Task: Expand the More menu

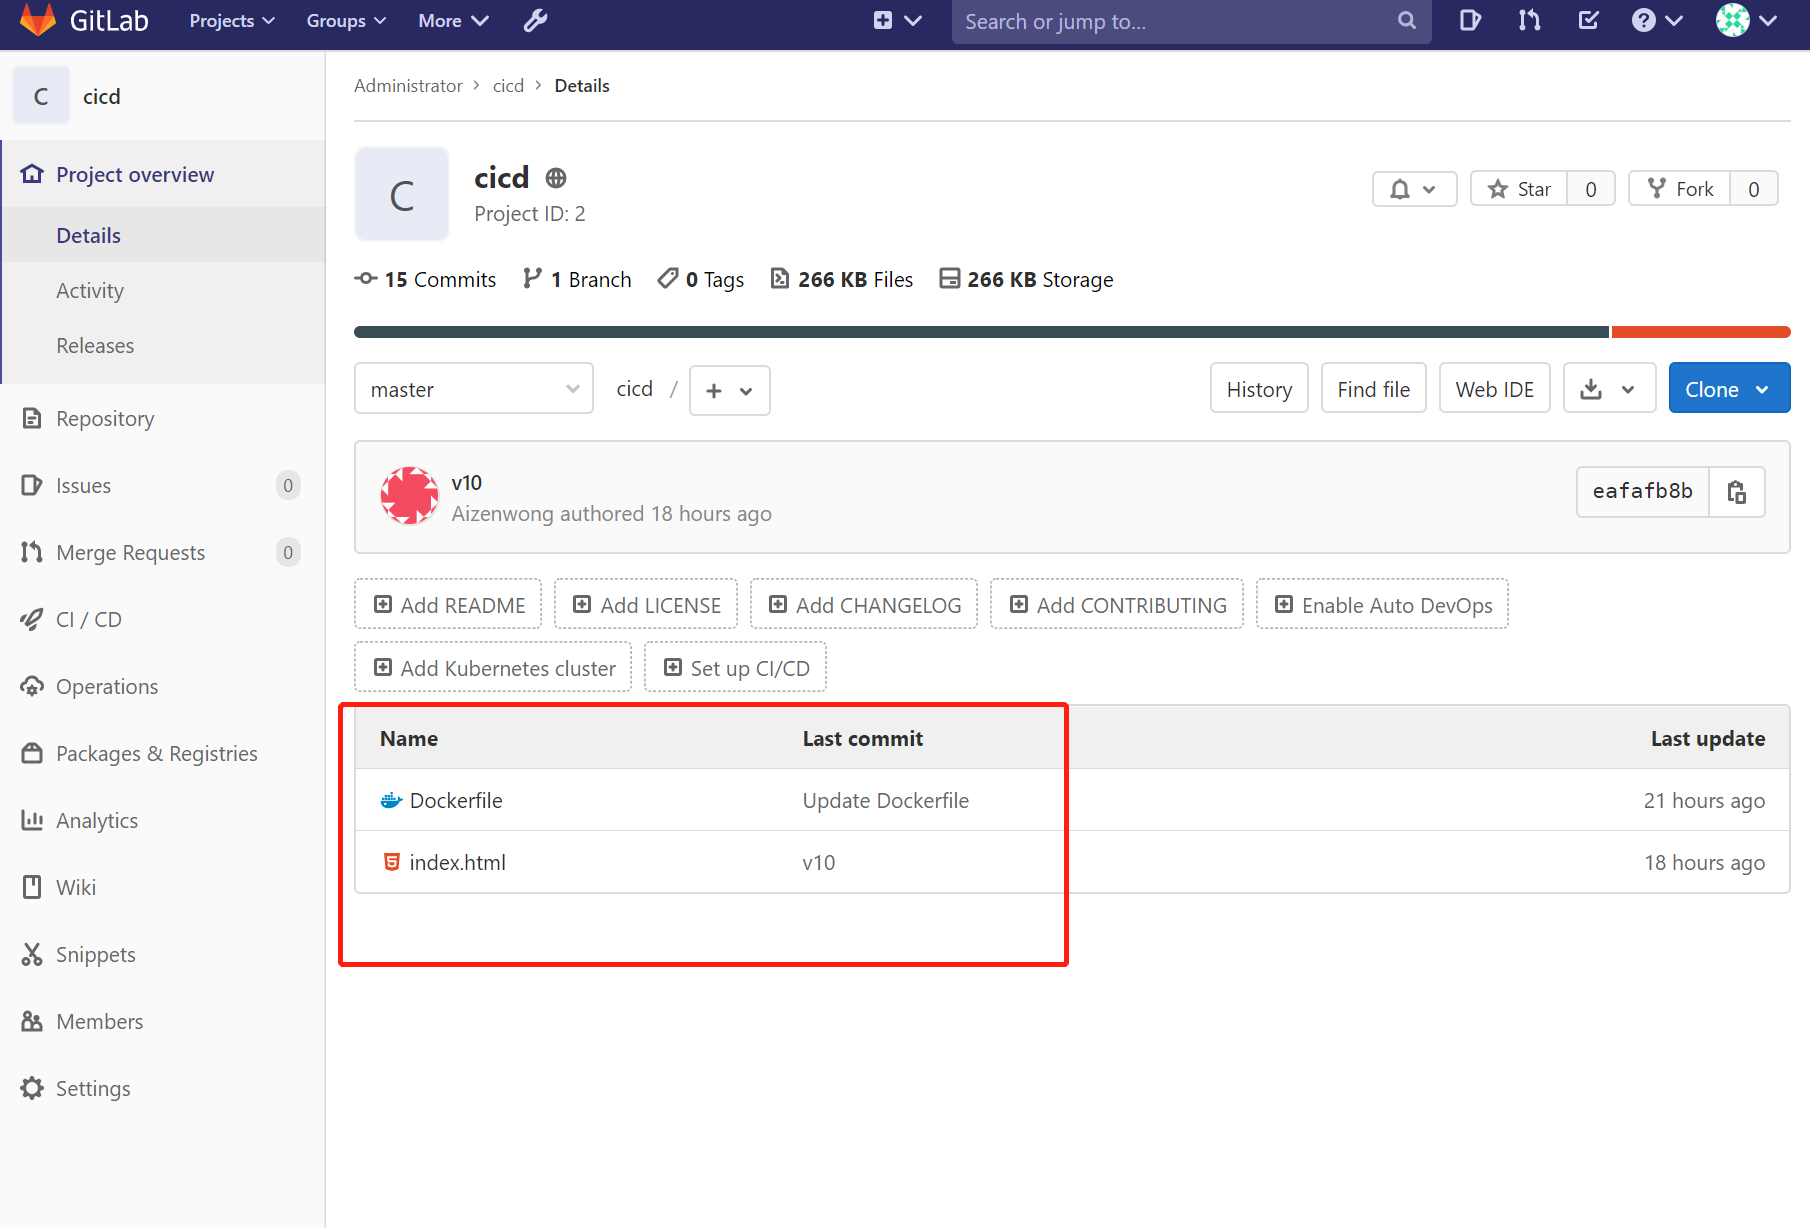Action: pos(453,21)
